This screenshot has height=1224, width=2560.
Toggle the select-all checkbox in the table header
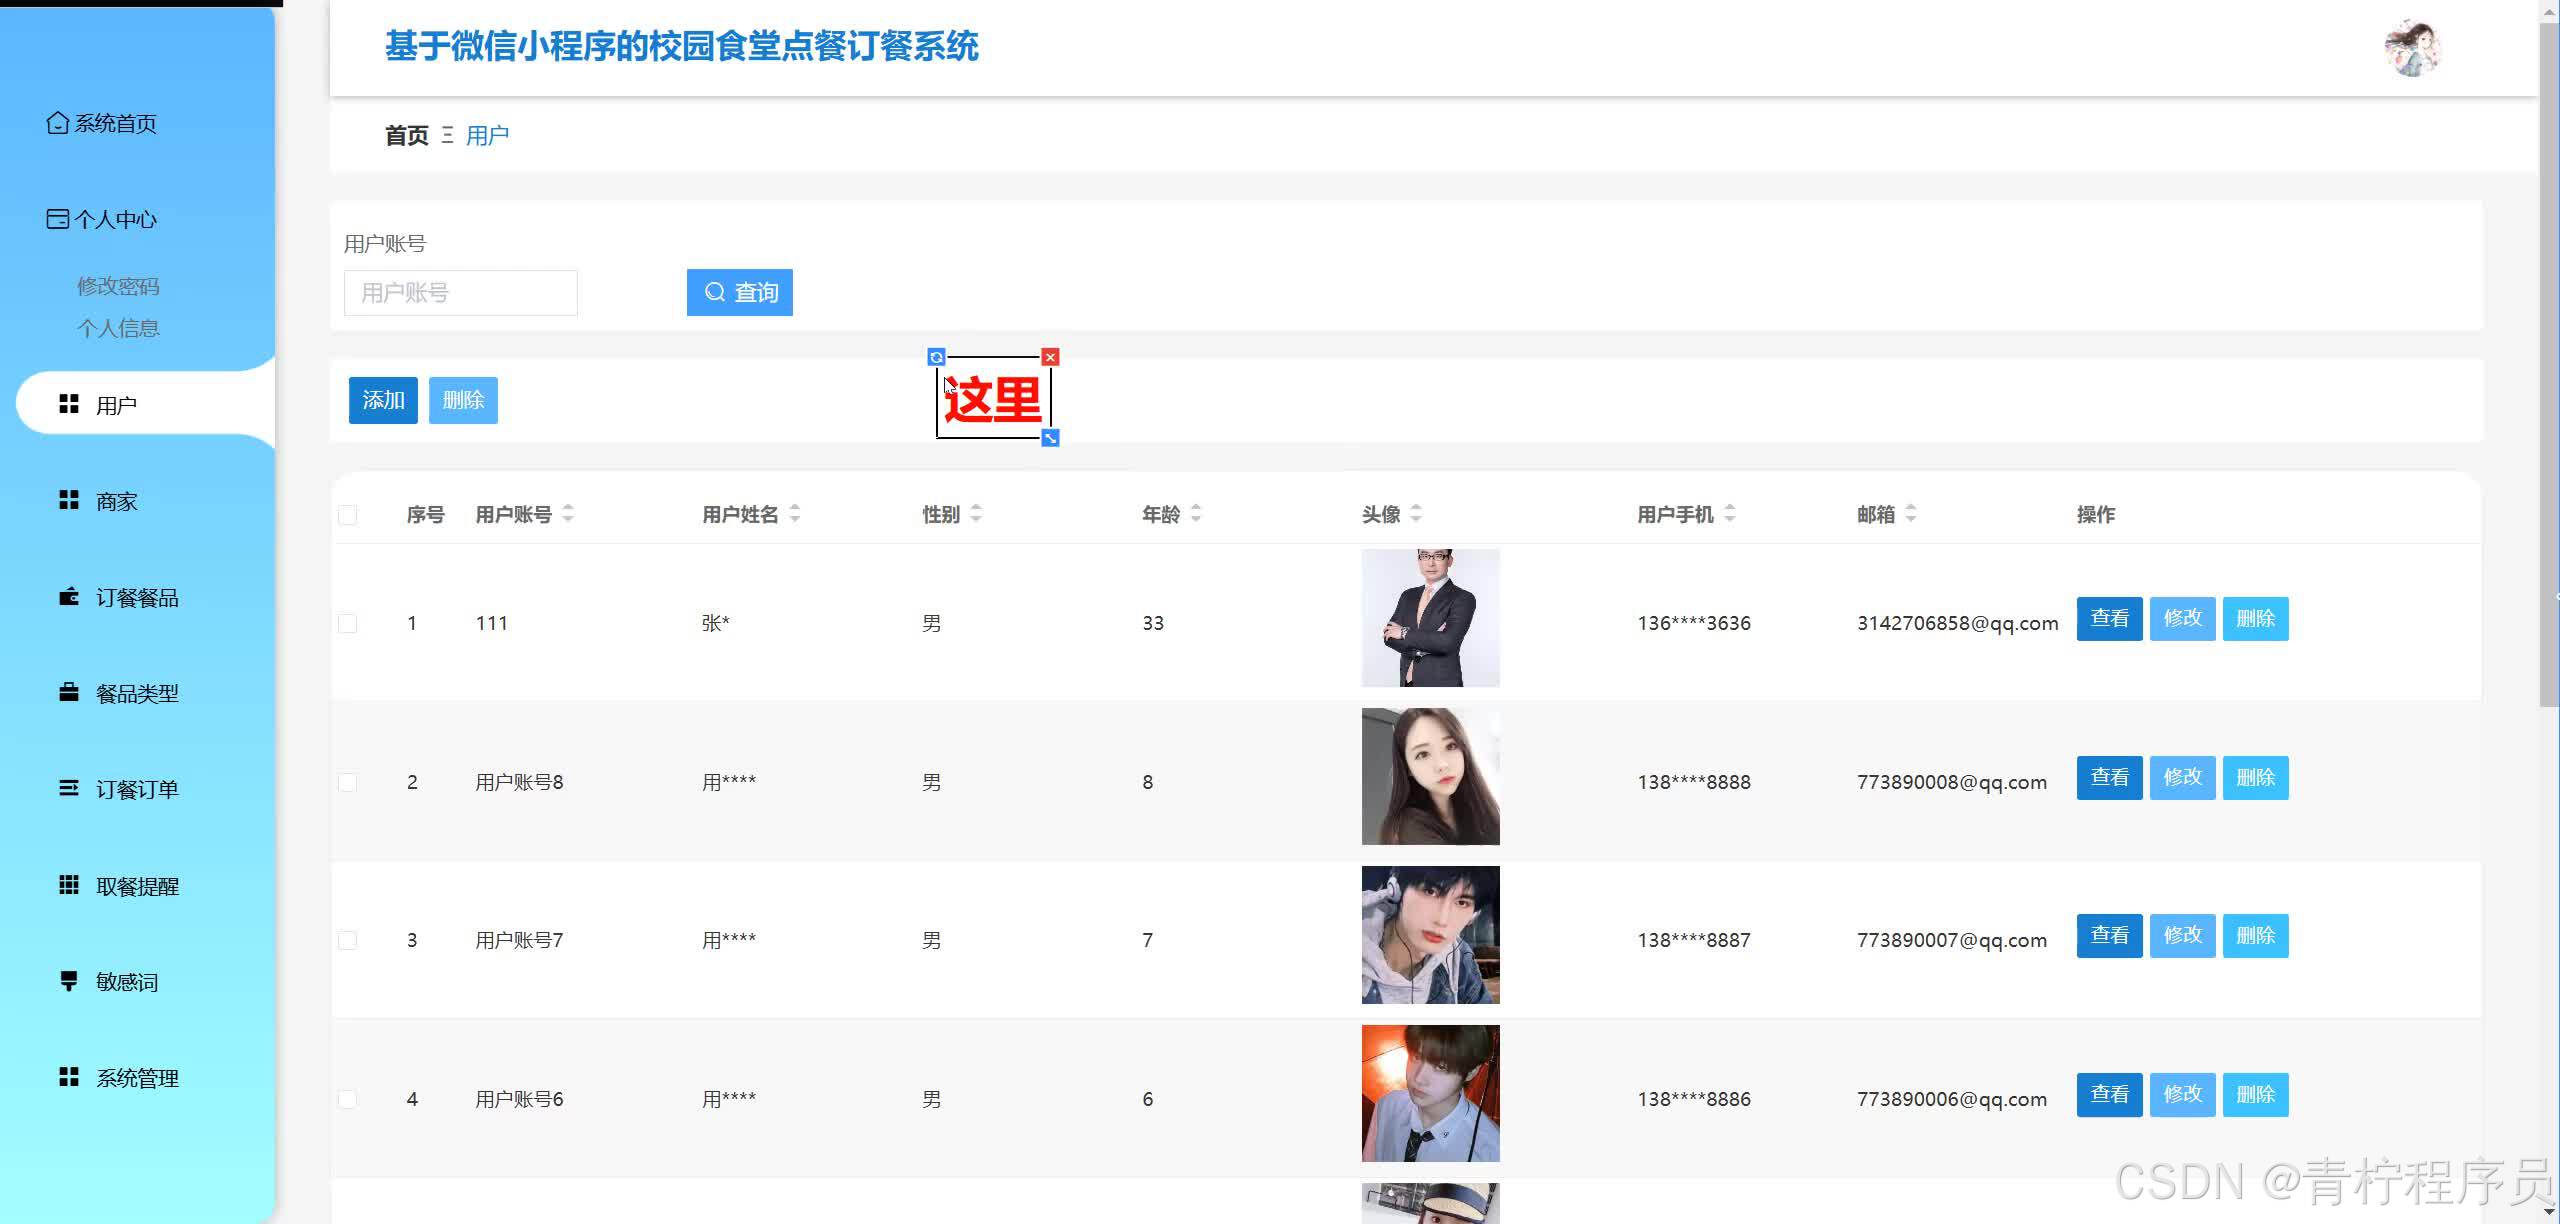(x=348, y=516)
